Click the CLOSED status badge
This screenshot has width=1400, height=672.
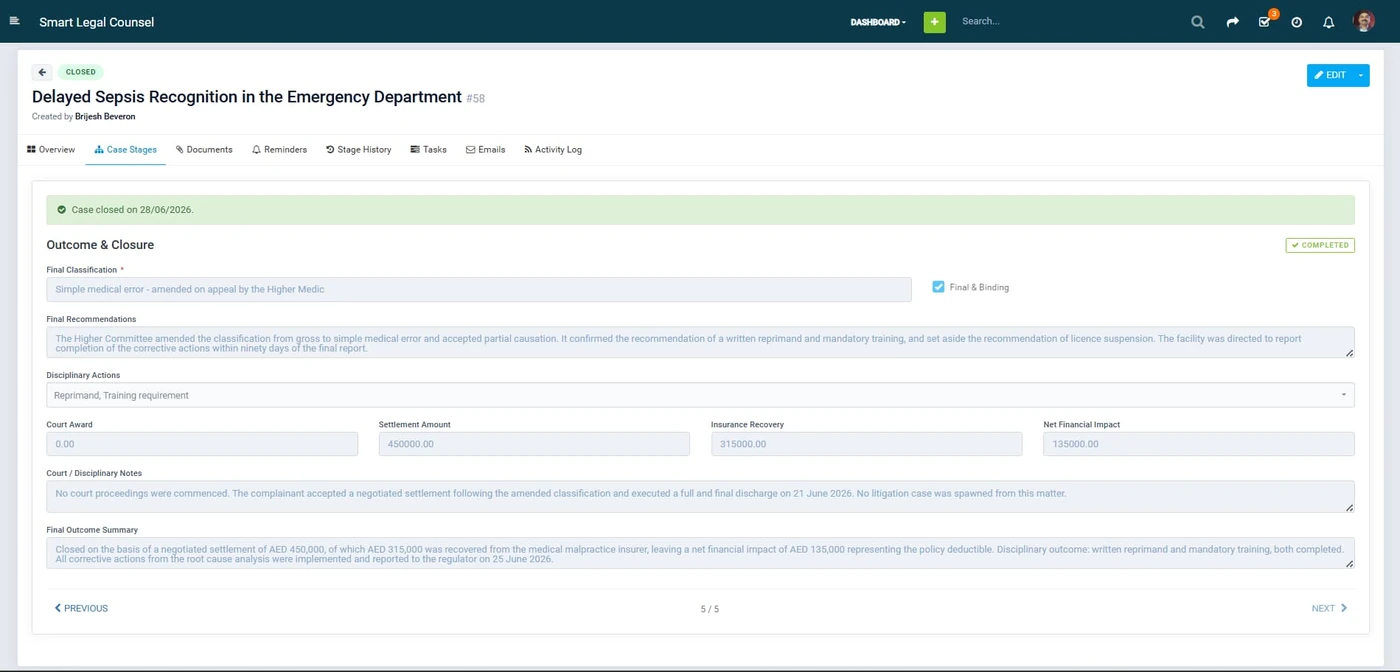81,72
